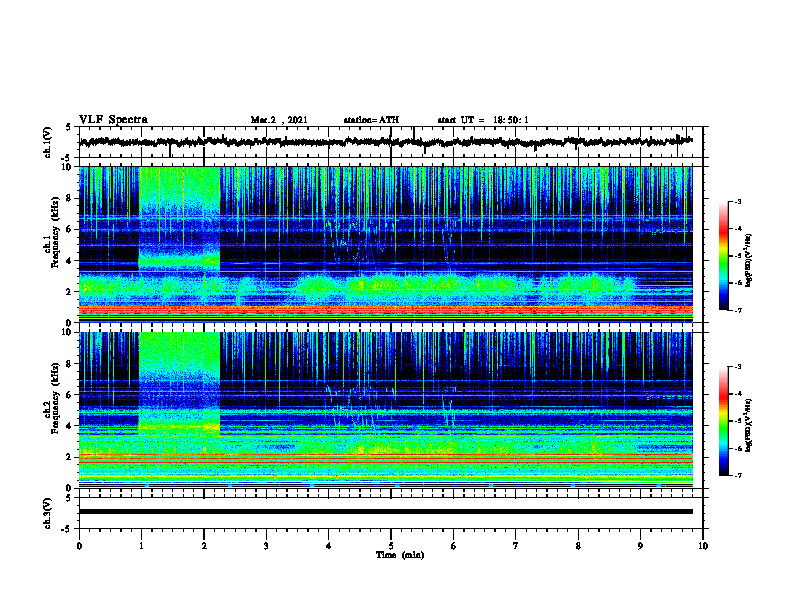Click the "Time (min)" axis title
Screen dimensions: 792x612
pyautogui.click(x=400, y=555)
